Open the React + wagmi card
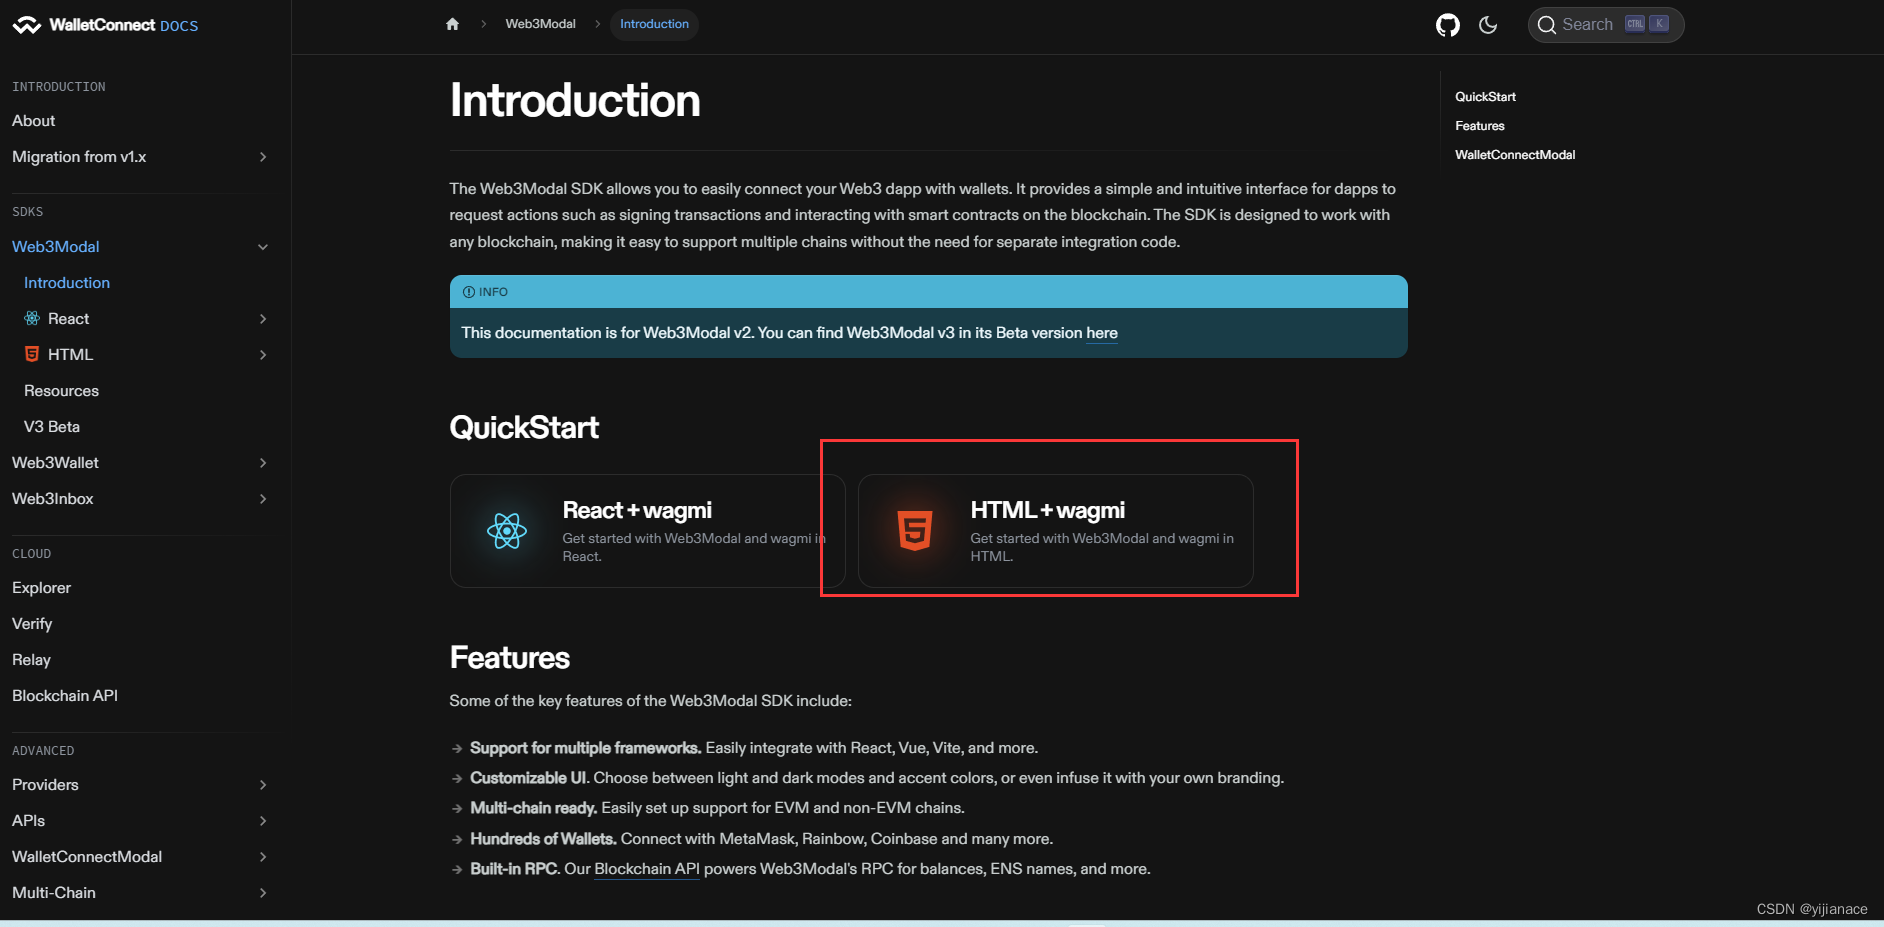This screenshot has width=1884, height=927. click(648, 531)
